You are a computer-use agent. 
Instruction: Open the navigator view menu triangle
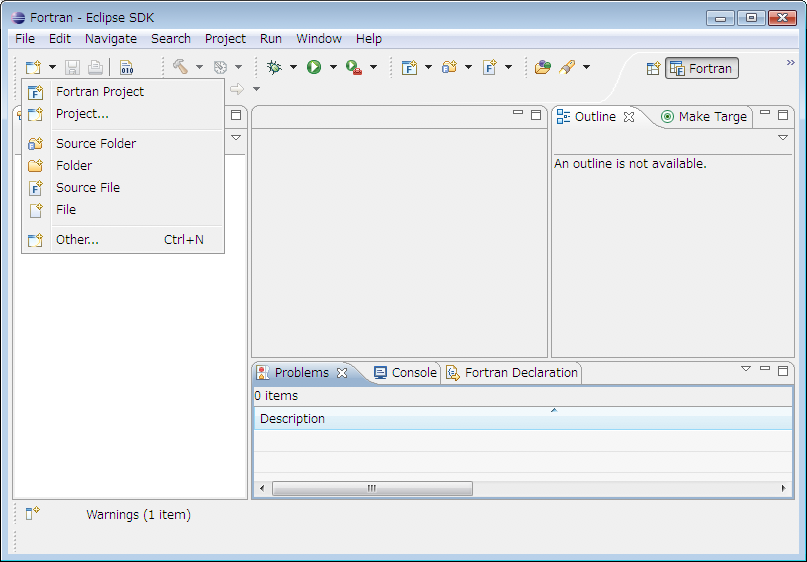[236, 137]
